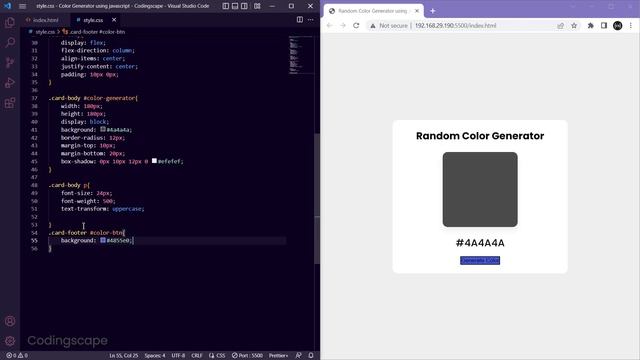Viewport: 640px width, 360px height.
Task: Open Source Control view
Action: click(10, 62)
